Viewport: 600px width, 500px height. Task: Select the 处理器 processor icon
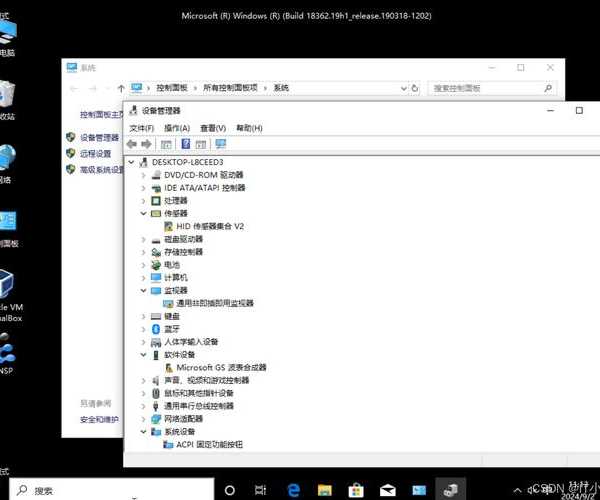pyautogui.click(x=156, y=200)
